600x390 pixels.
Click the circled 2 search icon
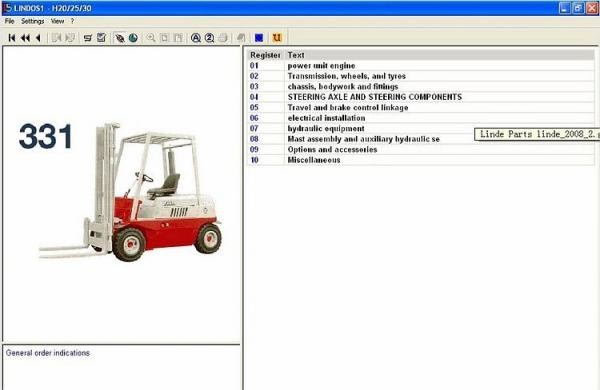[209, 38]
